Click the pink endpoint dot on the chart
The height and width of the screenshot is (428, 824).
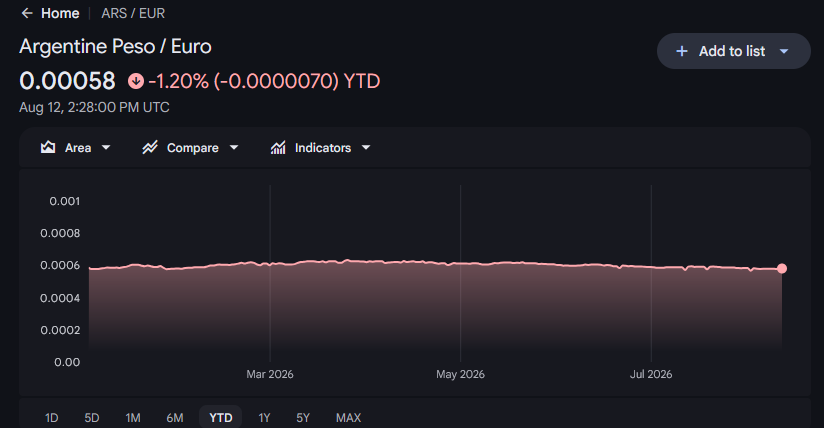coord(782,269)
